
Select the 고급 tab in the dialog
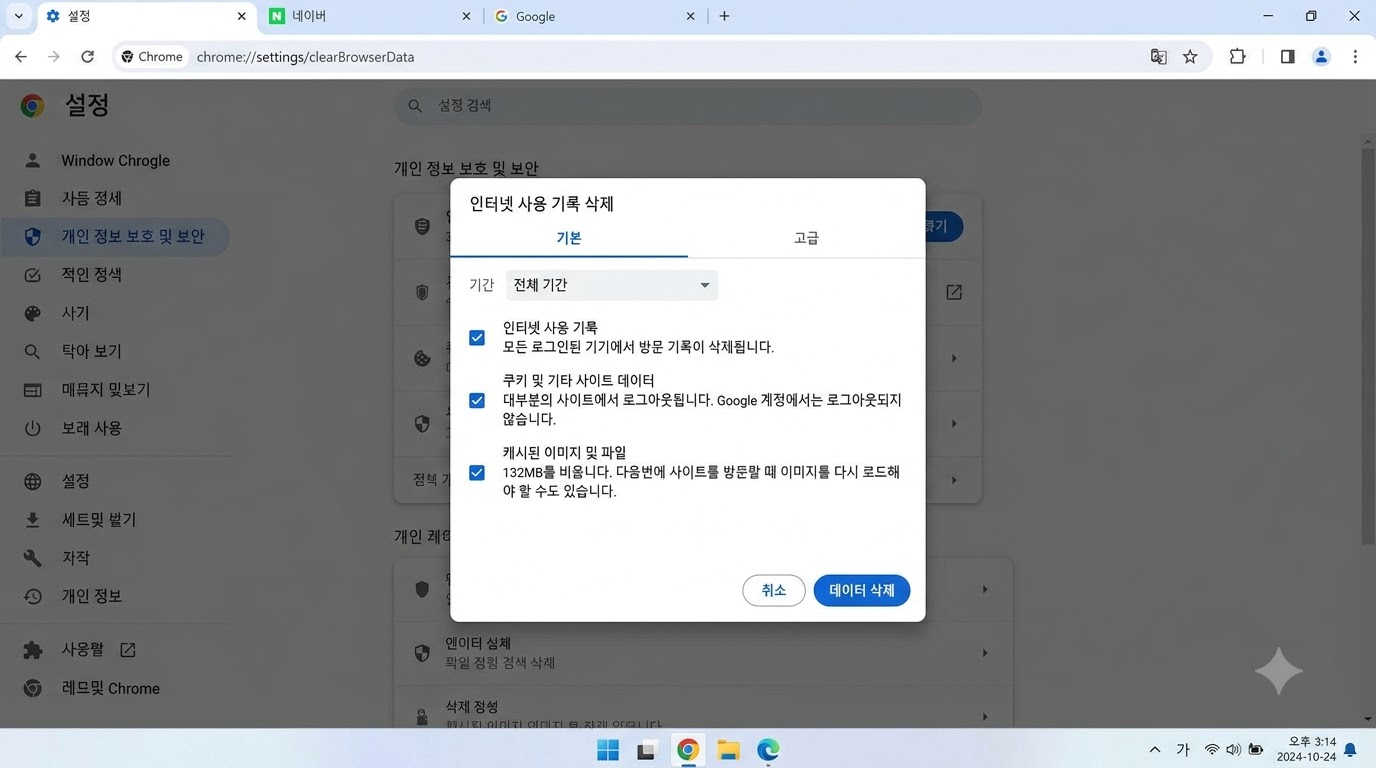pos(806,238)
